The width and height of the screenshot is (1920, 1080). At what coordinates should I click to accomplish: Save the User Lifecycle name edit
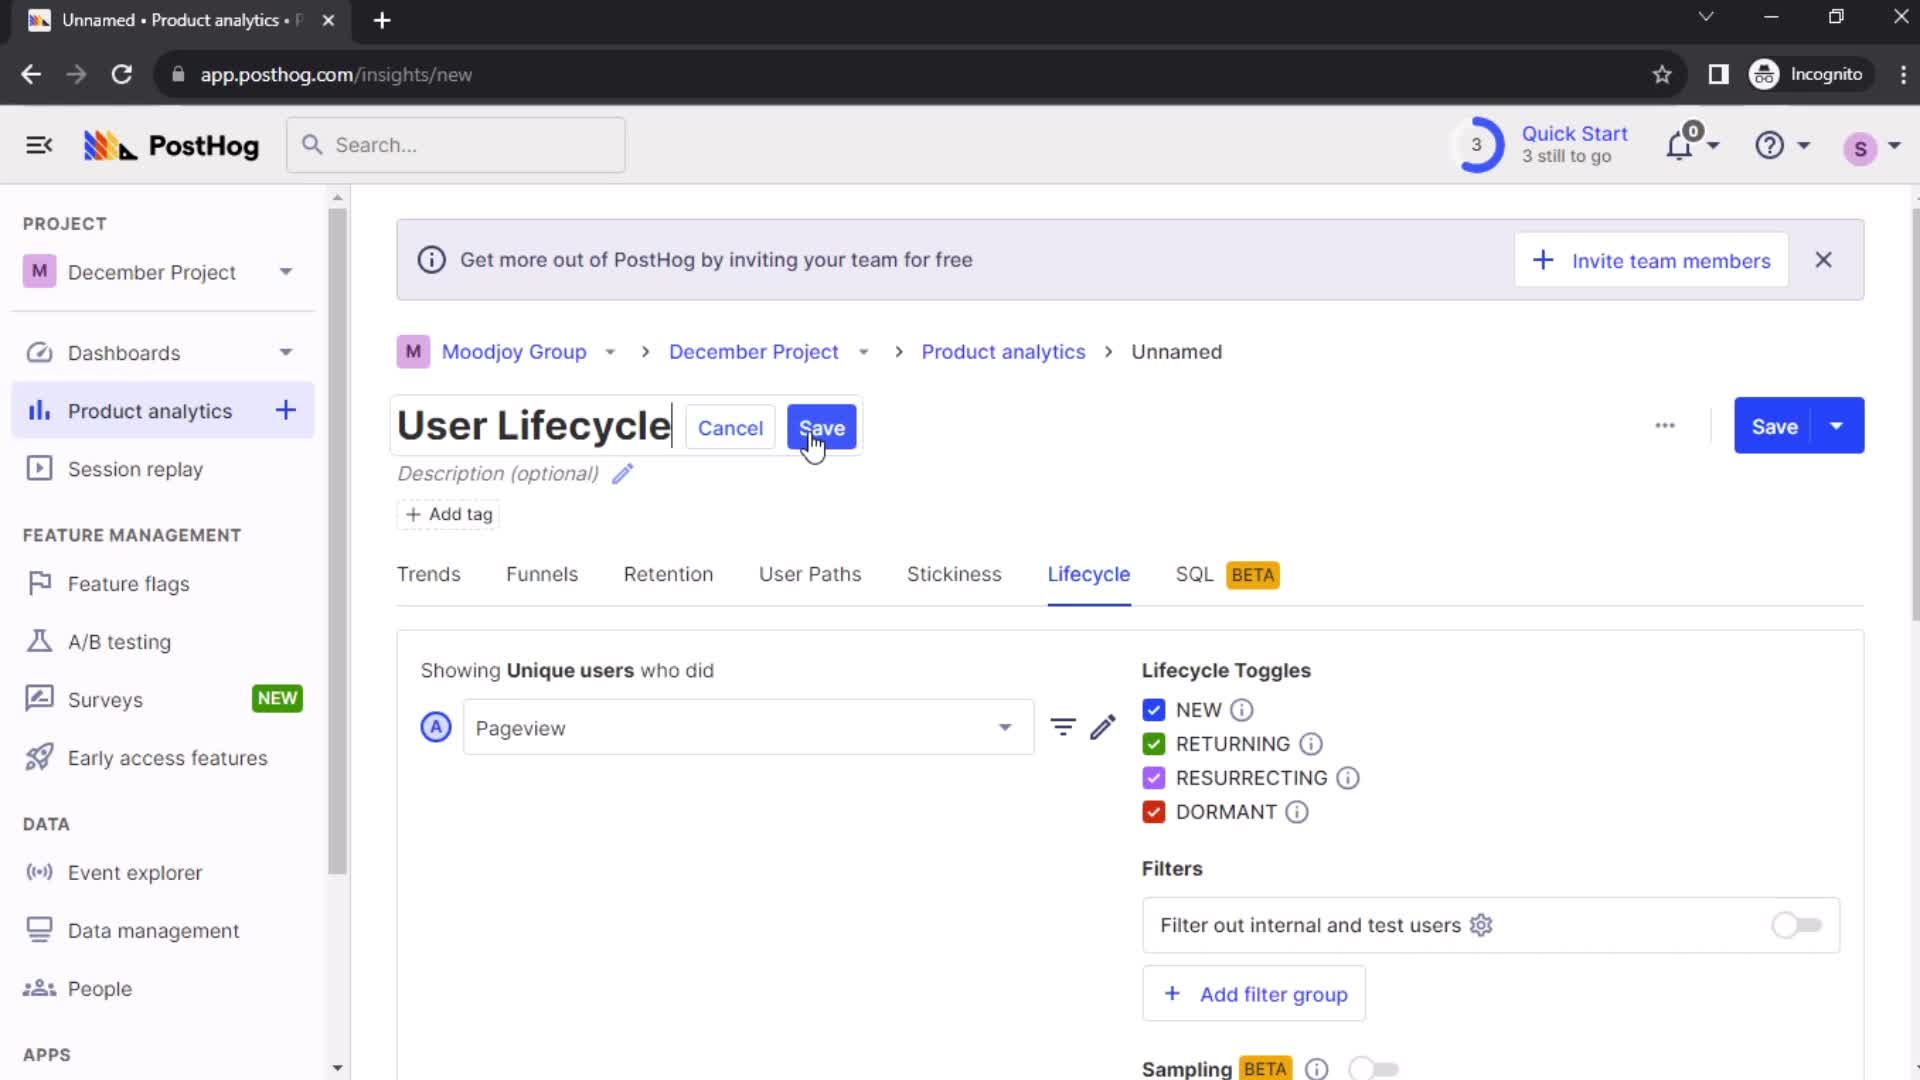[821, 428]
